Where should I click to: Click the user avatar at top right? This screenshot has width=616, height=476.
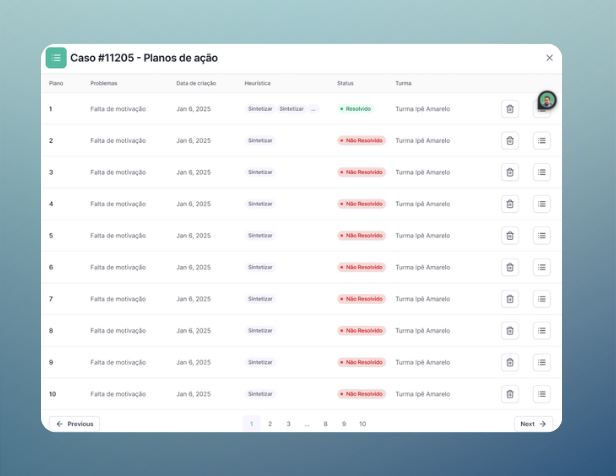547,100
